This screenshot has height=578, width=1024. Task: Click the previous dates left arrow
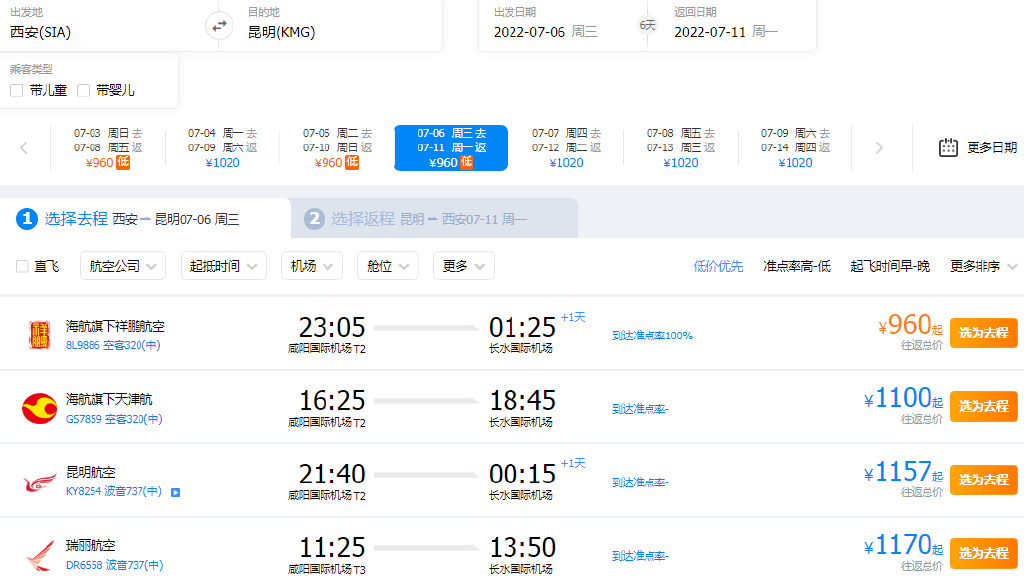coord(24,148)
